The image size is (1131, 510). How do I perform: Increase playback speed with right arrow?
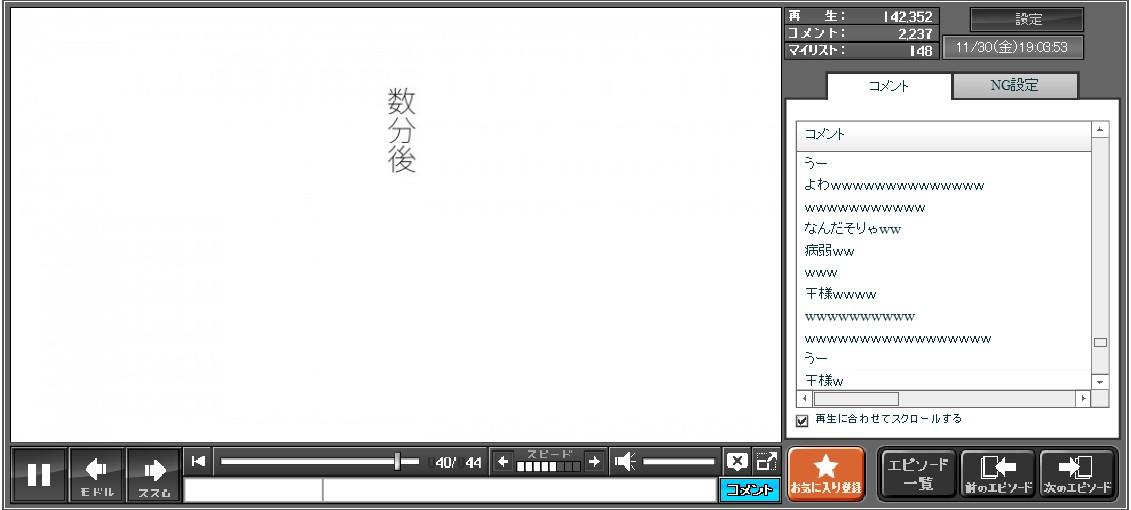pos(594,461)
